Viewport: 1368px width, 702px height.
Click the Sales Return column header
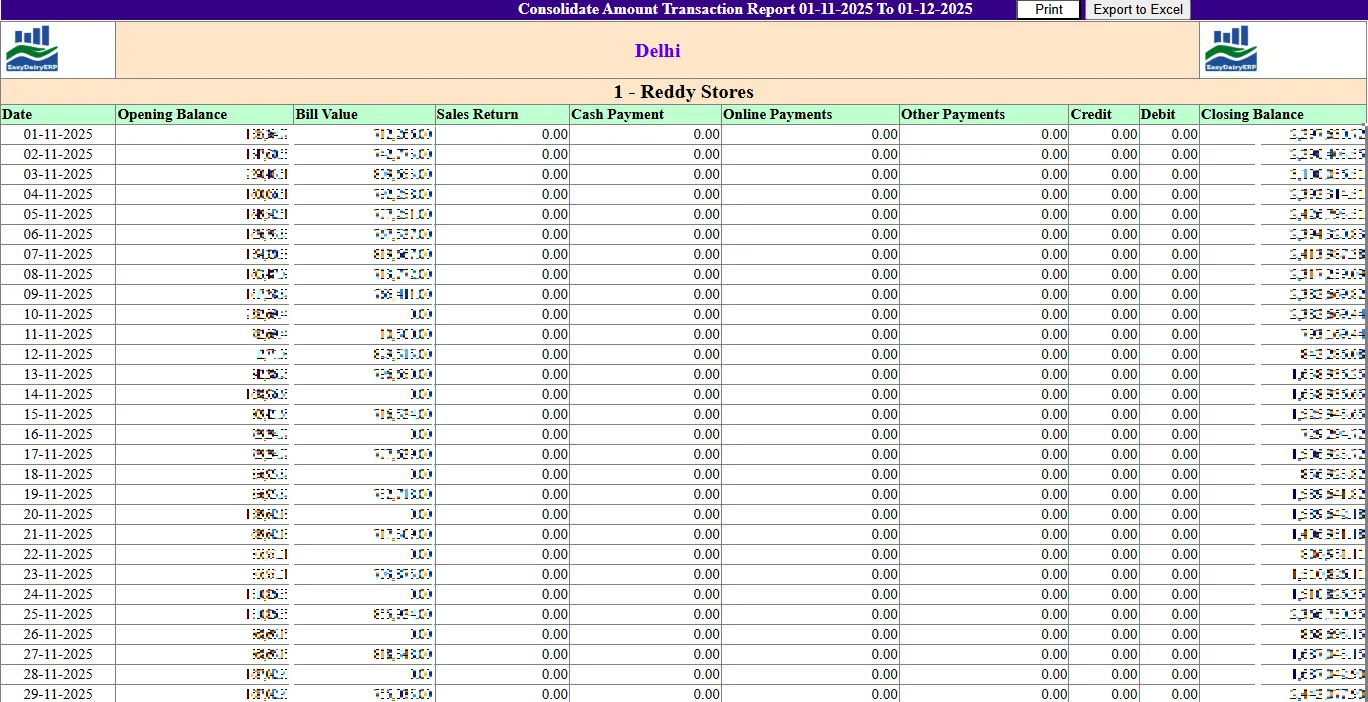point(502,114)
